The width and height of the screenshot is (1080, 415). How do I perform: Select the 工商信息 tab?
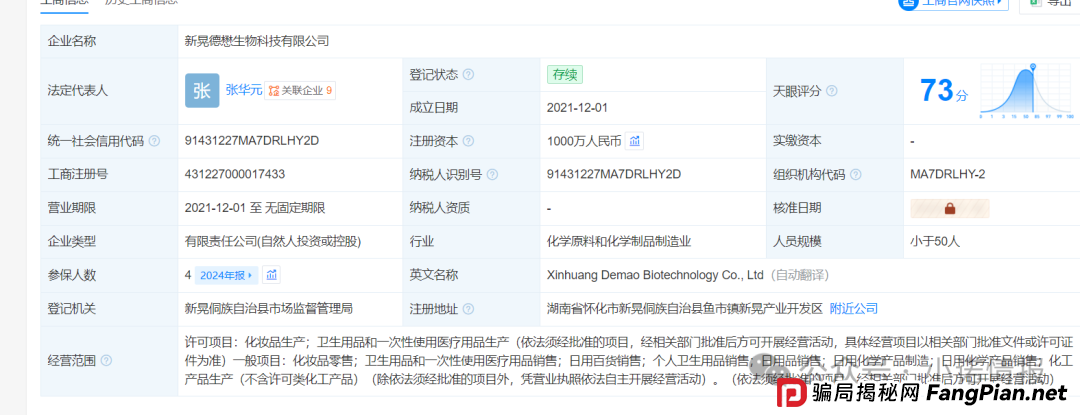[x=63, y=3]
